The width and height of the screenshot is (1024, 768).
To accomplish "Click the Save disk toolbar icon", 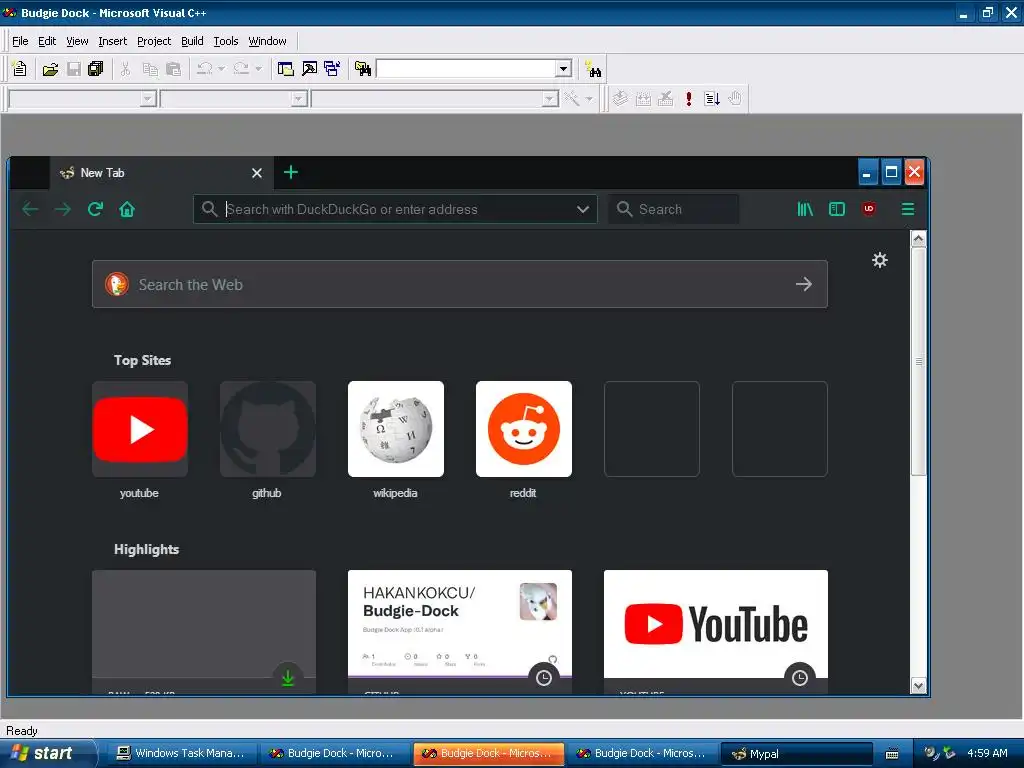I will tap(74, 69).
